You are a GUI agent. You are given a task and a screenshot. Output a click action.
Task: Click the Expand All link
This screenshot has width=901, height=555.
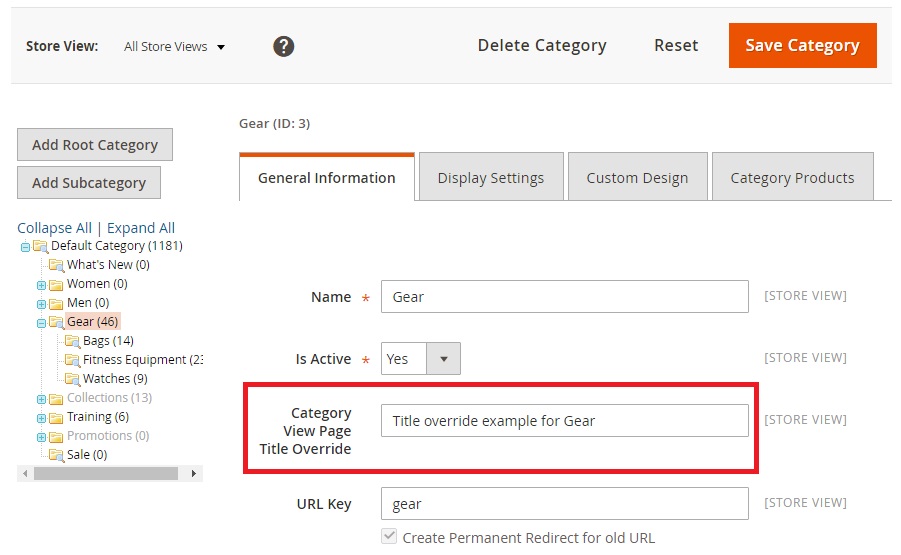coord(141,228)
